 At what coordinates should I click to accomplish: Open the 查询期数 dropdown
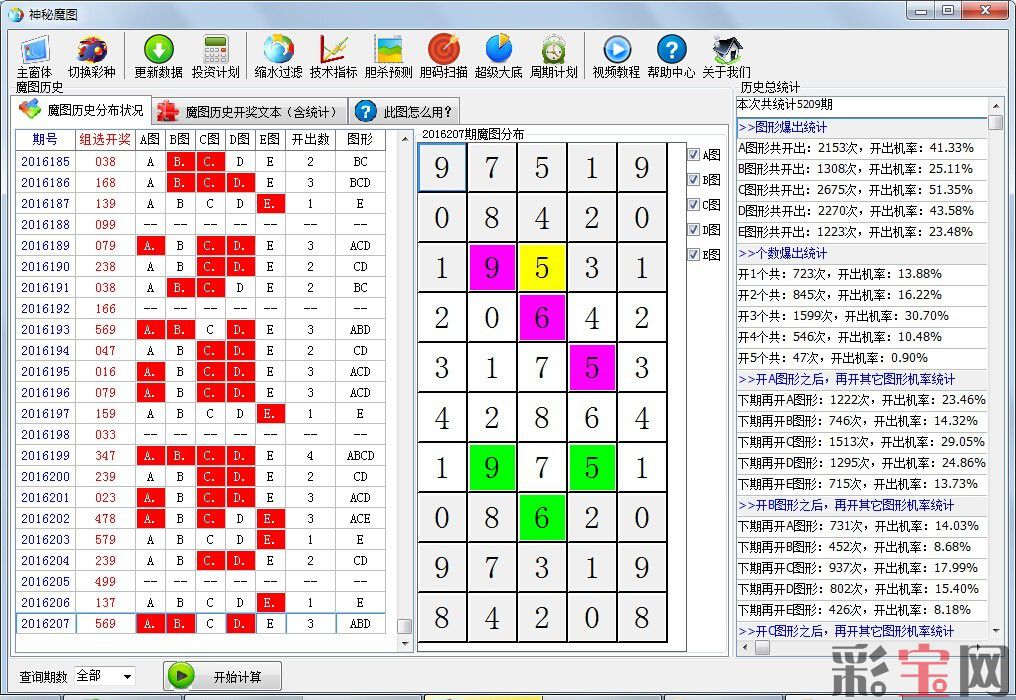[127, 677]
